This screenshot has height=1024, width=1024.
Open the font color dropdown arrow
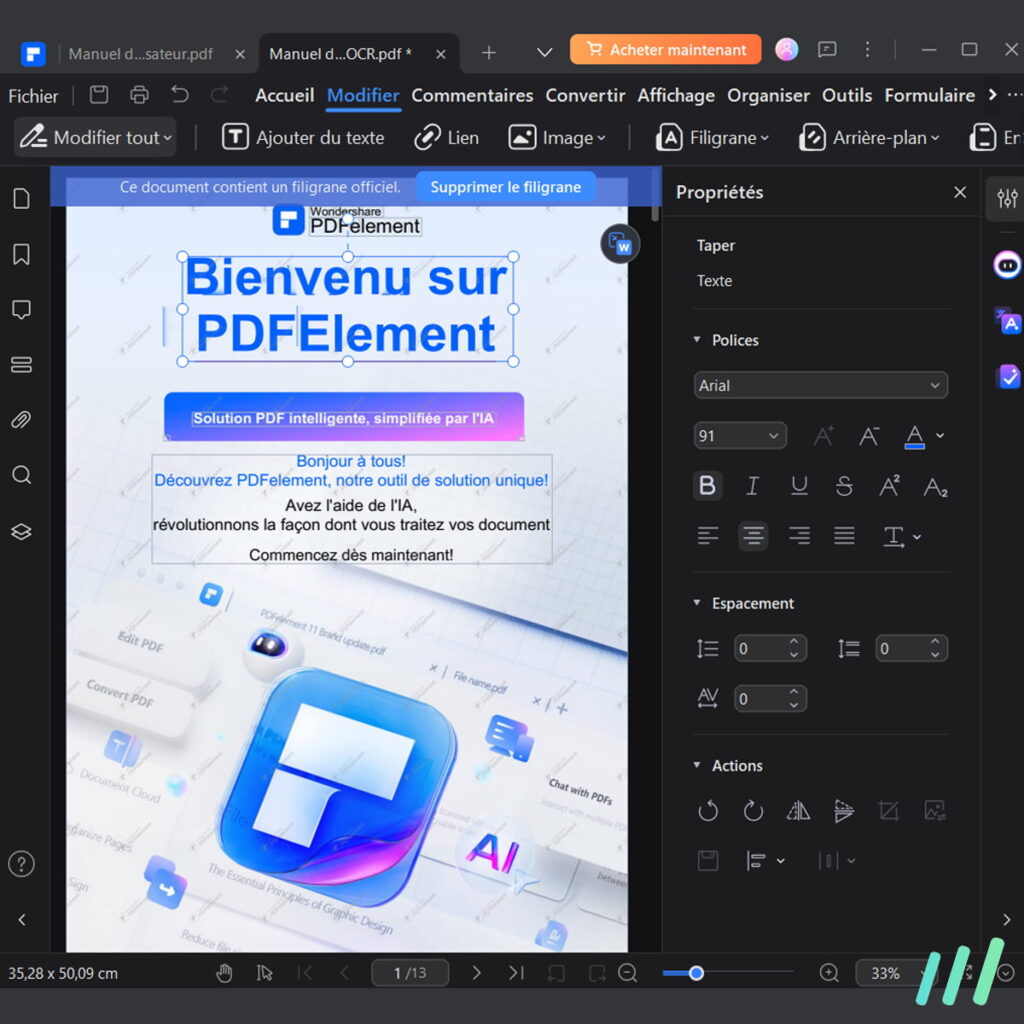pyautogui.click(x=940, y=436)
